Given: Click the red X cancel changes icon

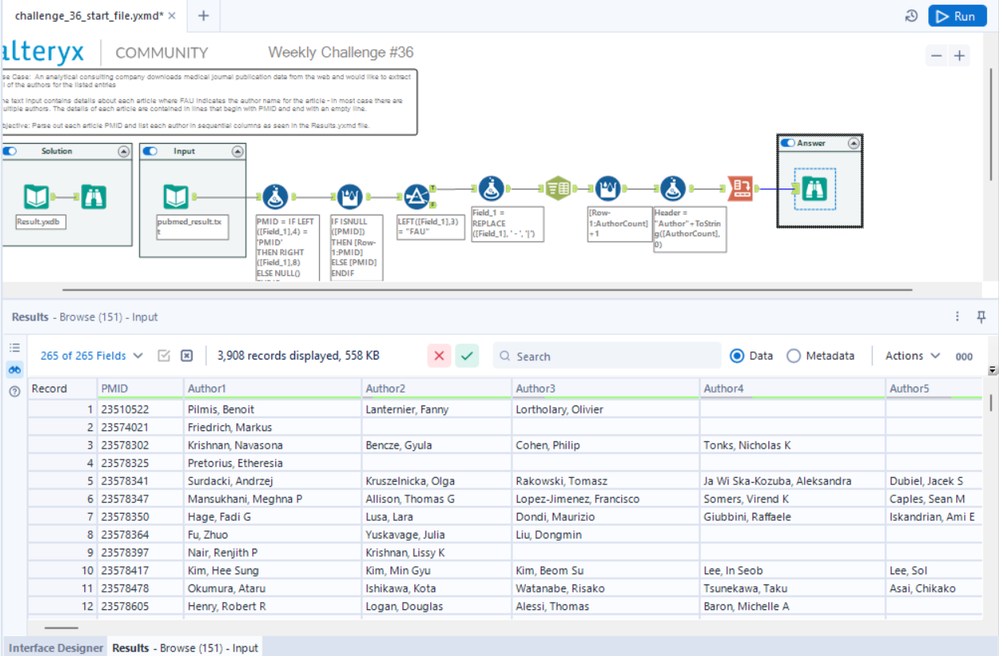Looking at the screenshot, I should coord(438,356).
